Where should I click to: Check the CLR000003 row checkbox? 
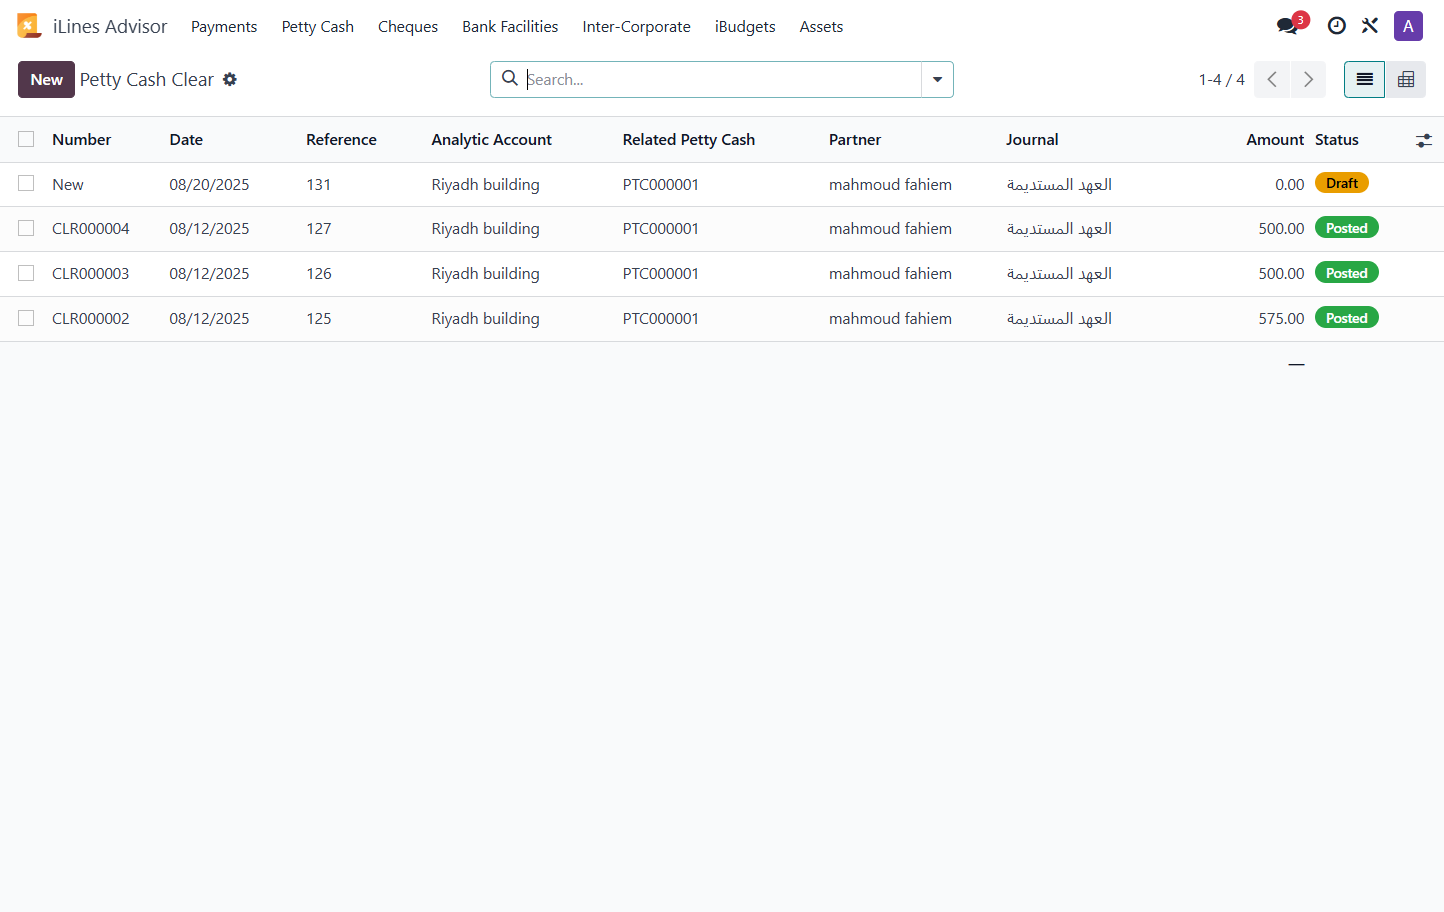click(x=26, y=273)
